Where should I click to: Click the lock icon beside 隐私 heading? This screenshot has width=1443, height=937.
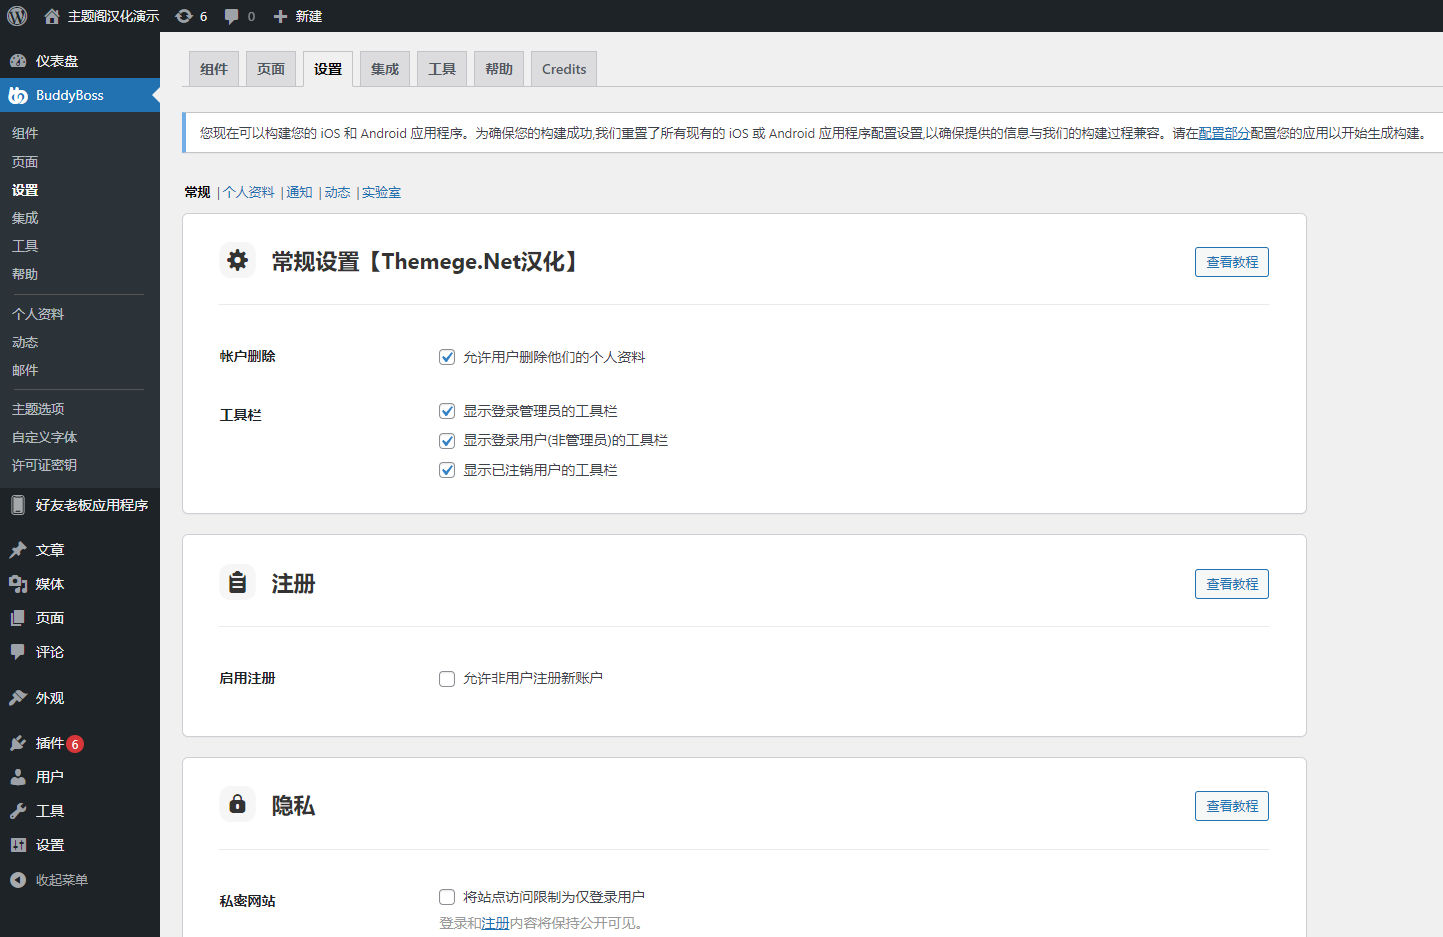[x=237, y=804]
